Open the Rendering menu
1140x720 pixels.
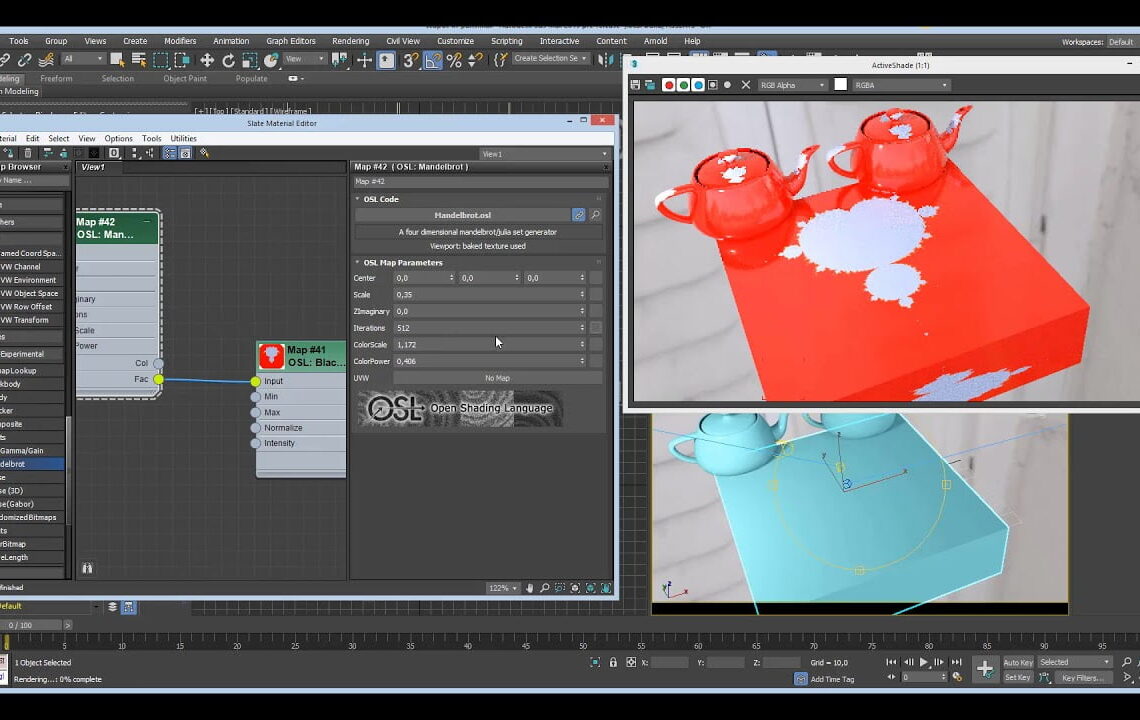click(350, 41)
